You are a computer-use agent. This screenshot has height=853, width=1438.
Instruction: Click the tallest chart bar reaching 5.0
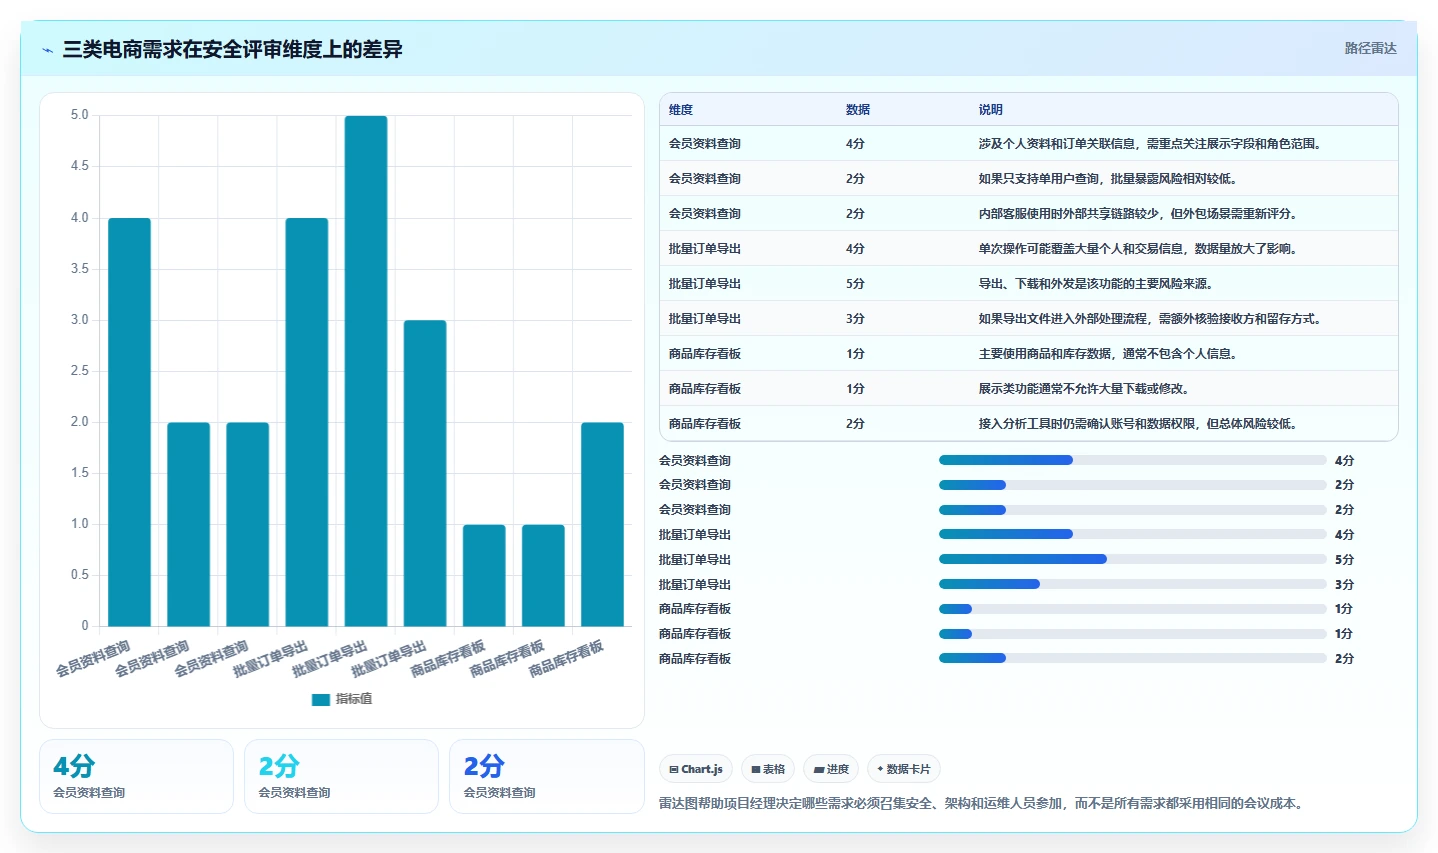[x=366, y=371]
